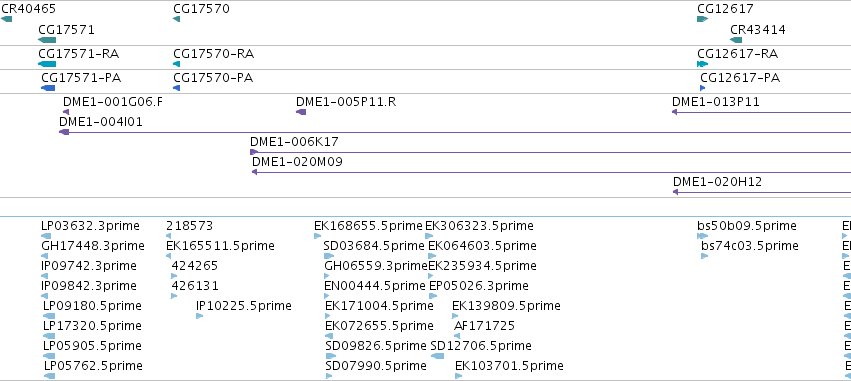
Task: Click the DME1-006K17 BAC clone line
Action: [x=550, y=153]
